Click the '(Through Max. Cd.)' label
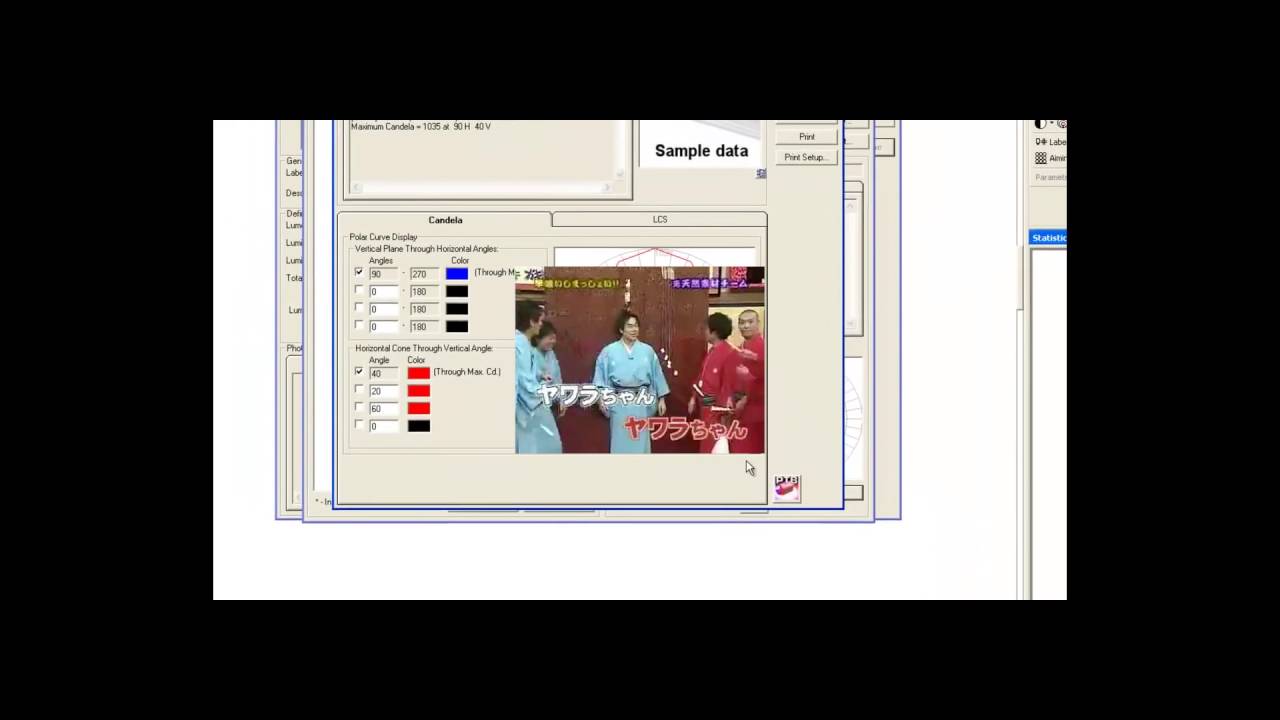 (467, 372)
